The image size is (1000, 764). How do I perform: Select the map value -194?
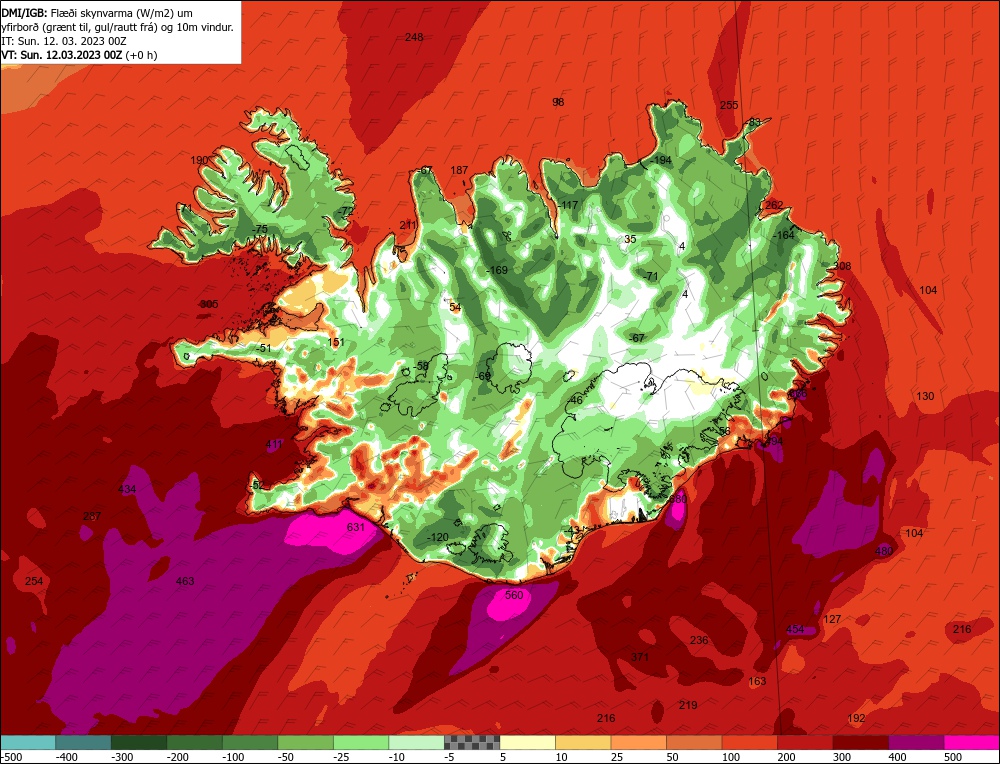pyautogui.click(x=660, y=160)
